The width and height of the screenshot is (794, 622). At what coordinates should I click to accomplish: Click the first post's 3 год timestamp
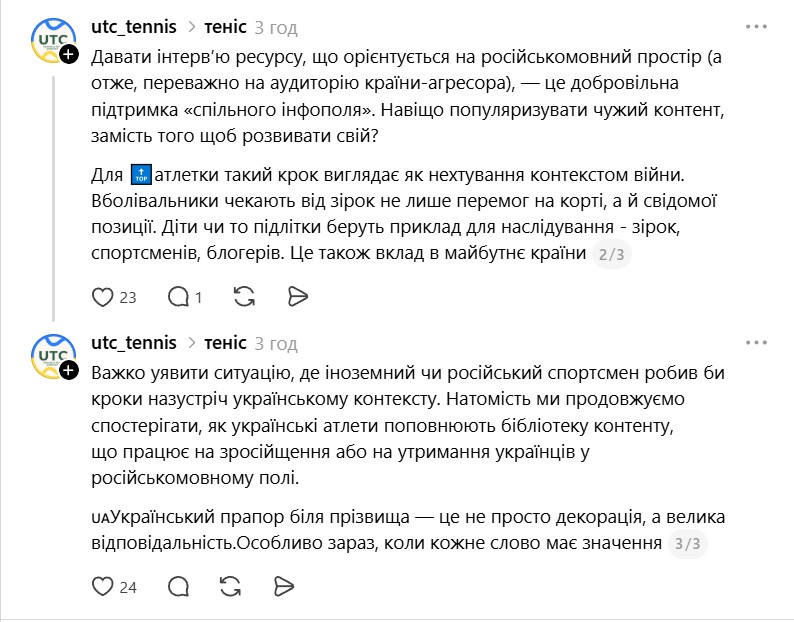276,27
